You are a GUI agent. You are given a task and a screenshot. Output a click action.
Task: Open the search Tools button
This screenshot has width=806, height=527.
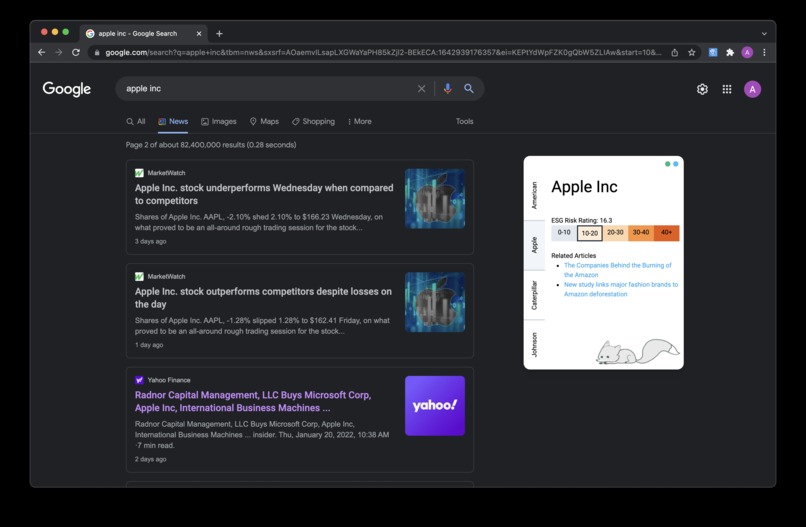click(465, 121)
